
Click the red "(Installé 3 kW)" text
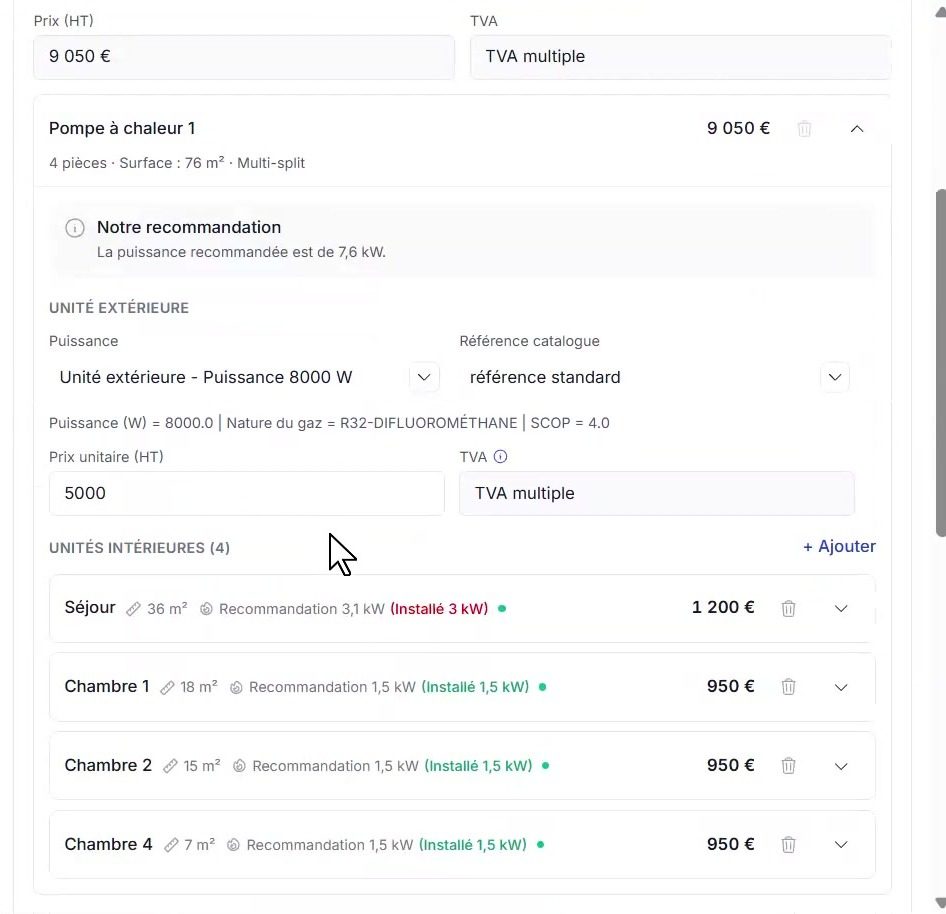[x=439, y=609]
